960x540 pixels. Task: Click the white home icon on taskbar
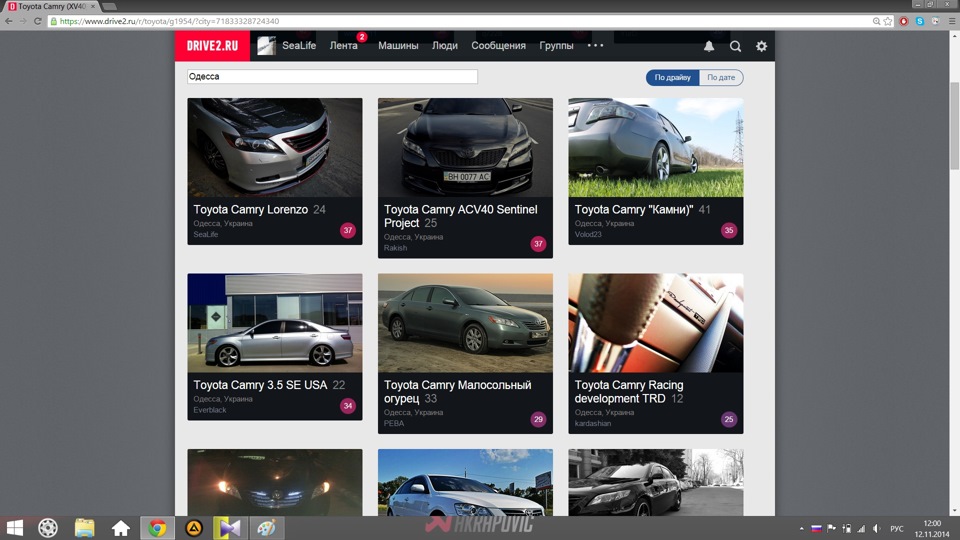[x=121, y=528]
